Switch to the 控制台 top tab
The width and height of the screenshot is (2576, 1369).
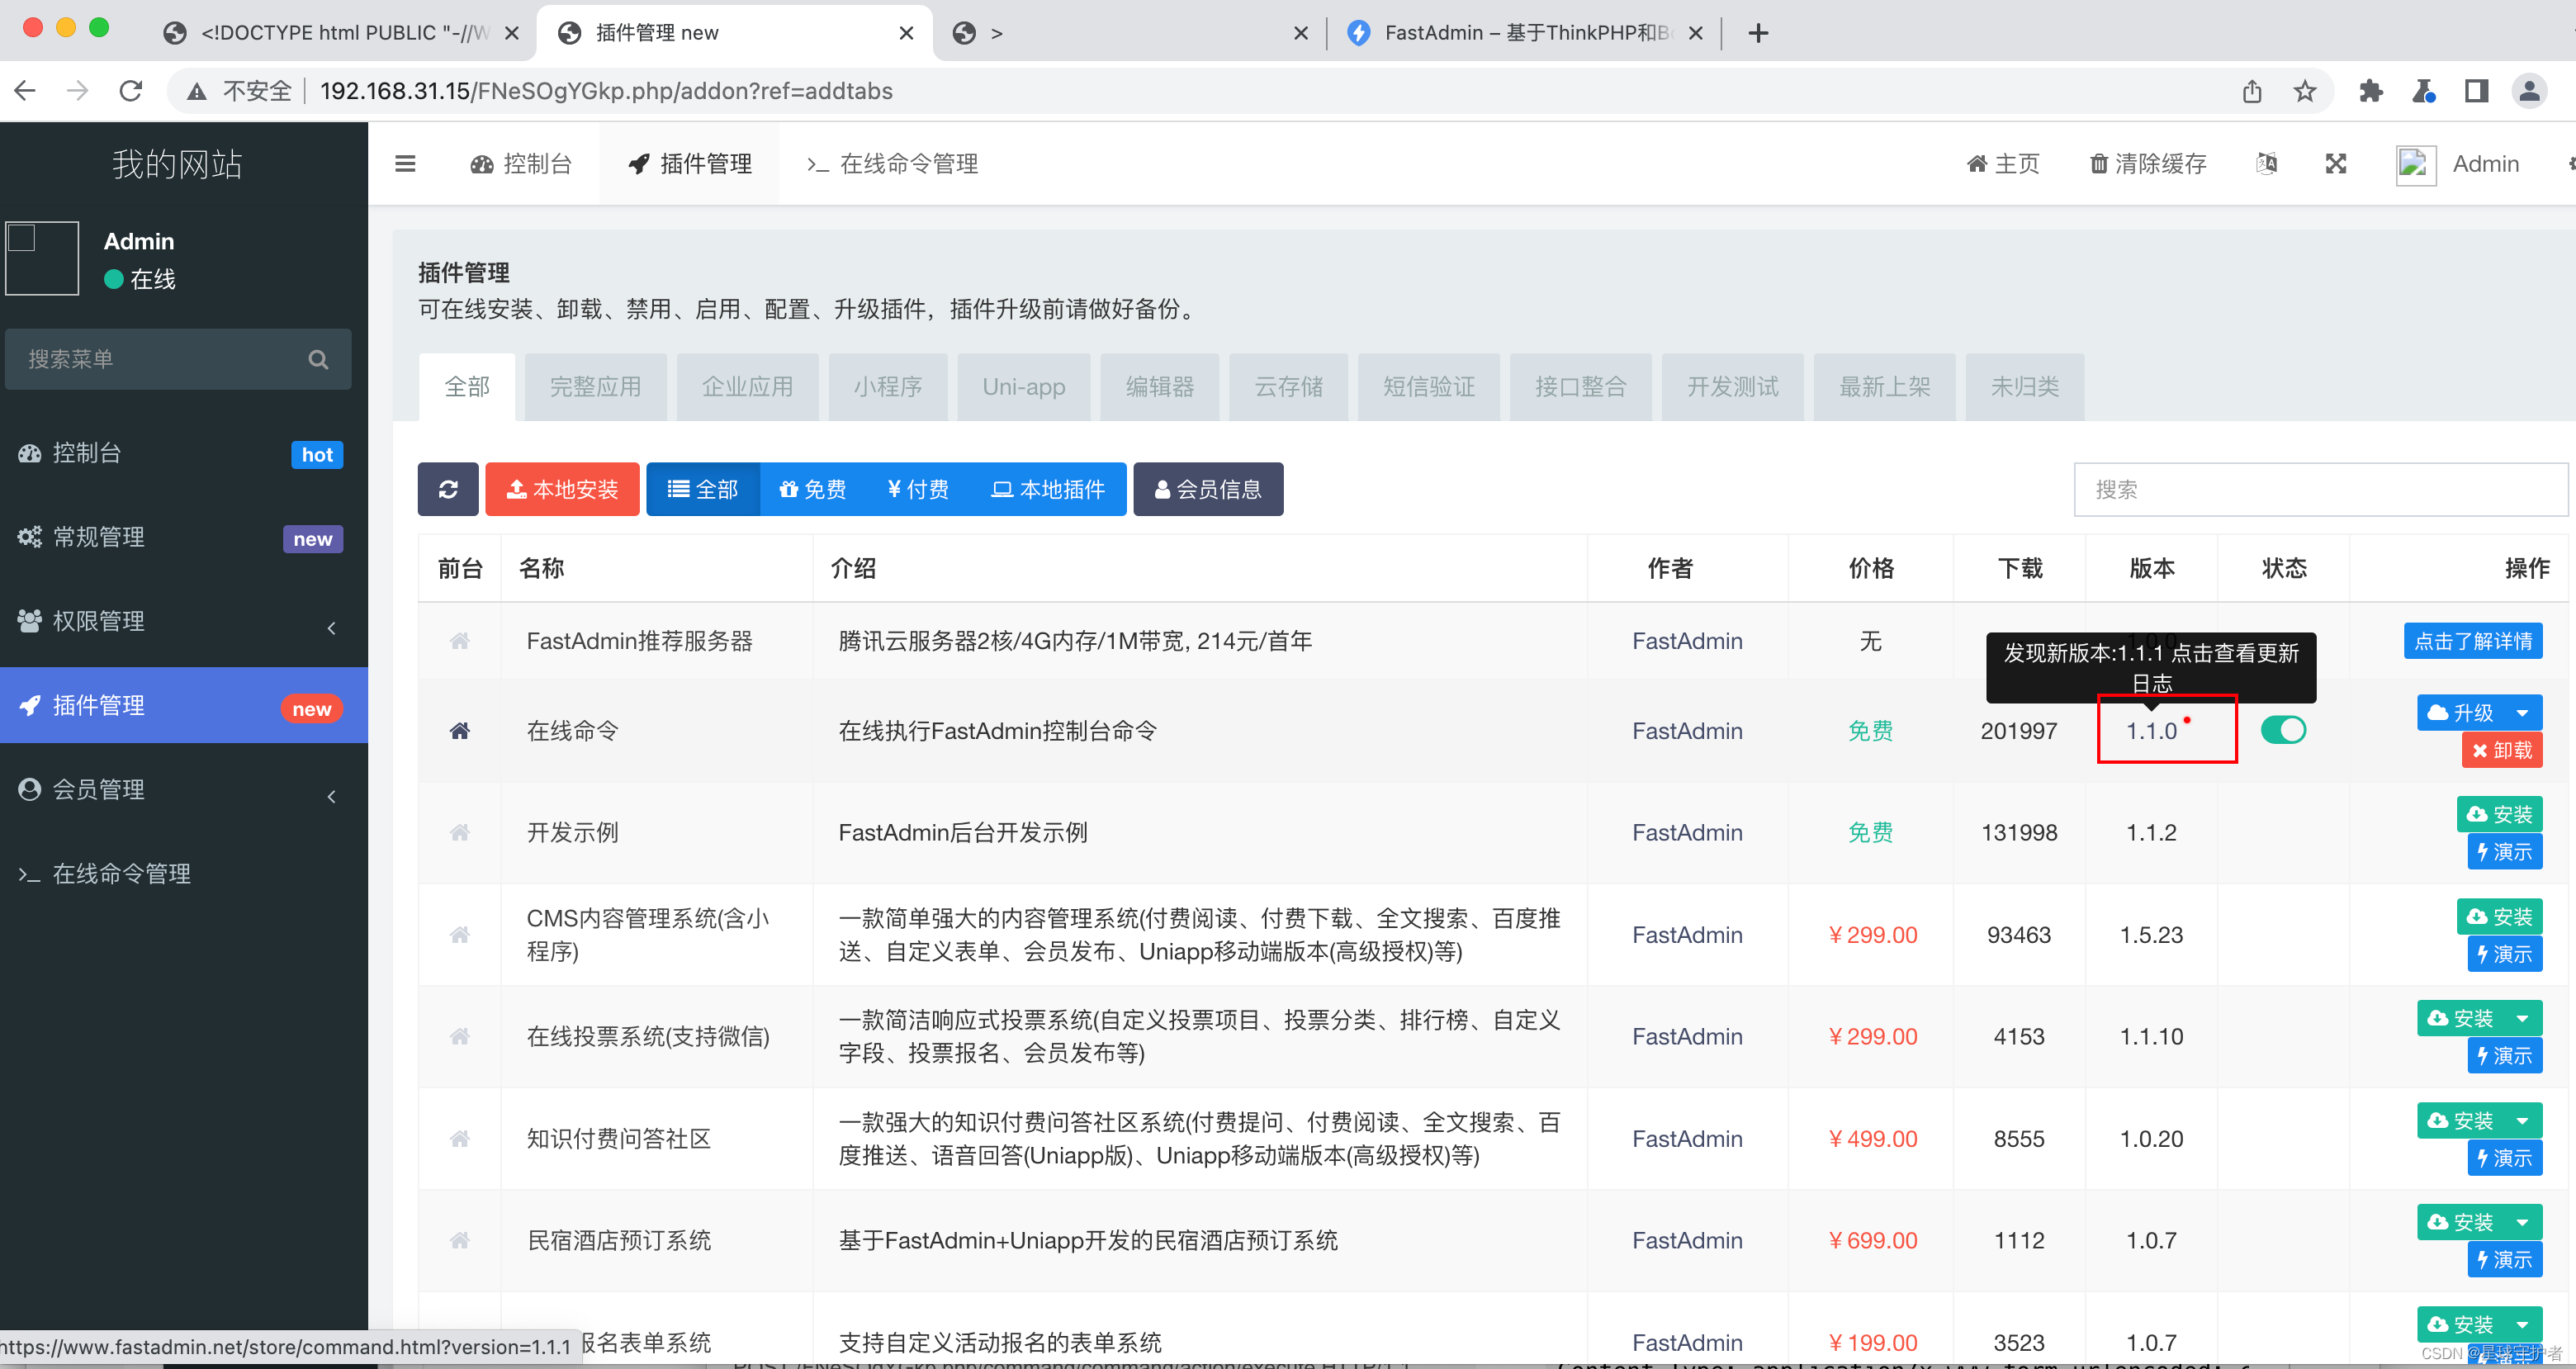pyautogui.click(x=521, y=164)
